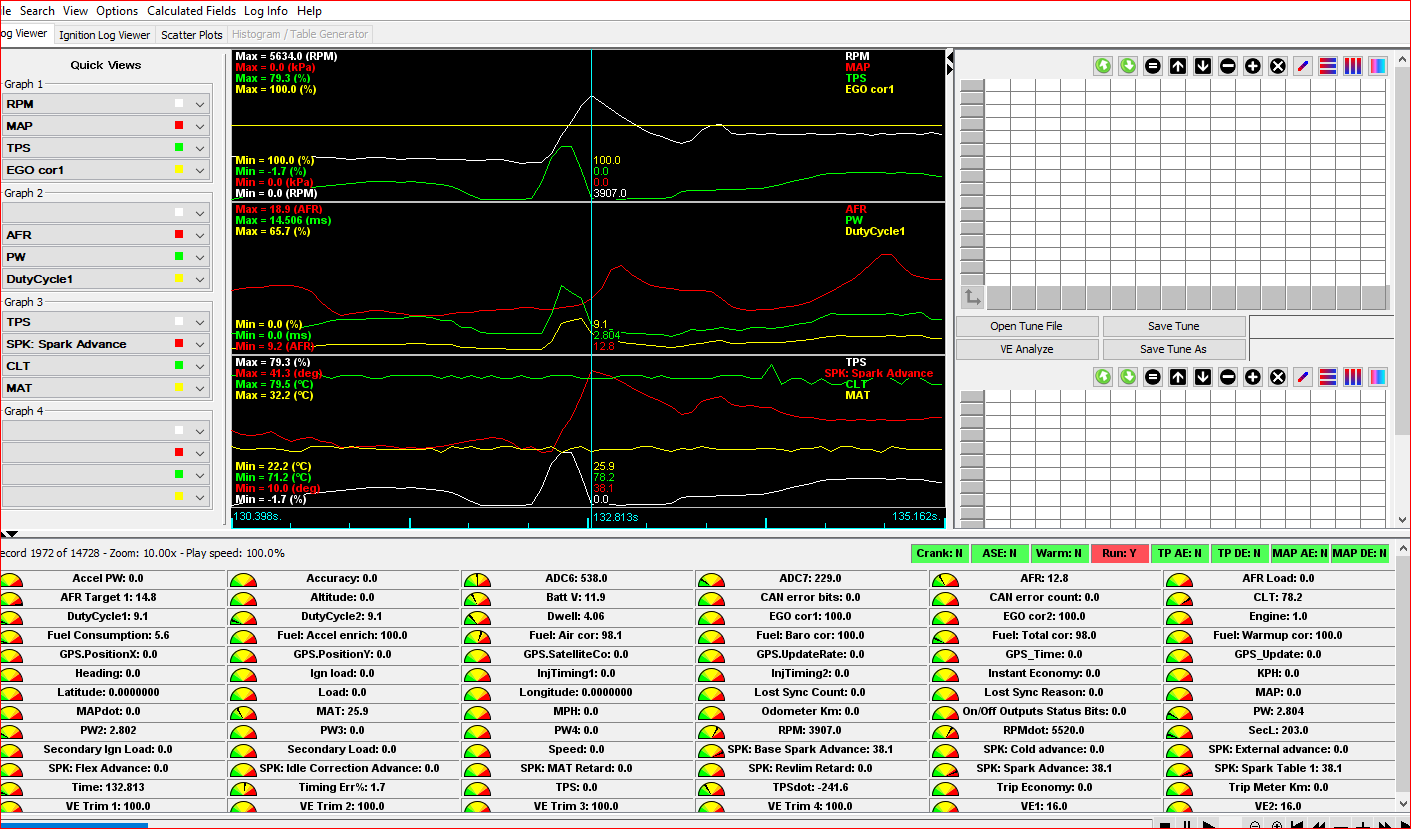Click the VE Analyze button

pos(1026,350)
